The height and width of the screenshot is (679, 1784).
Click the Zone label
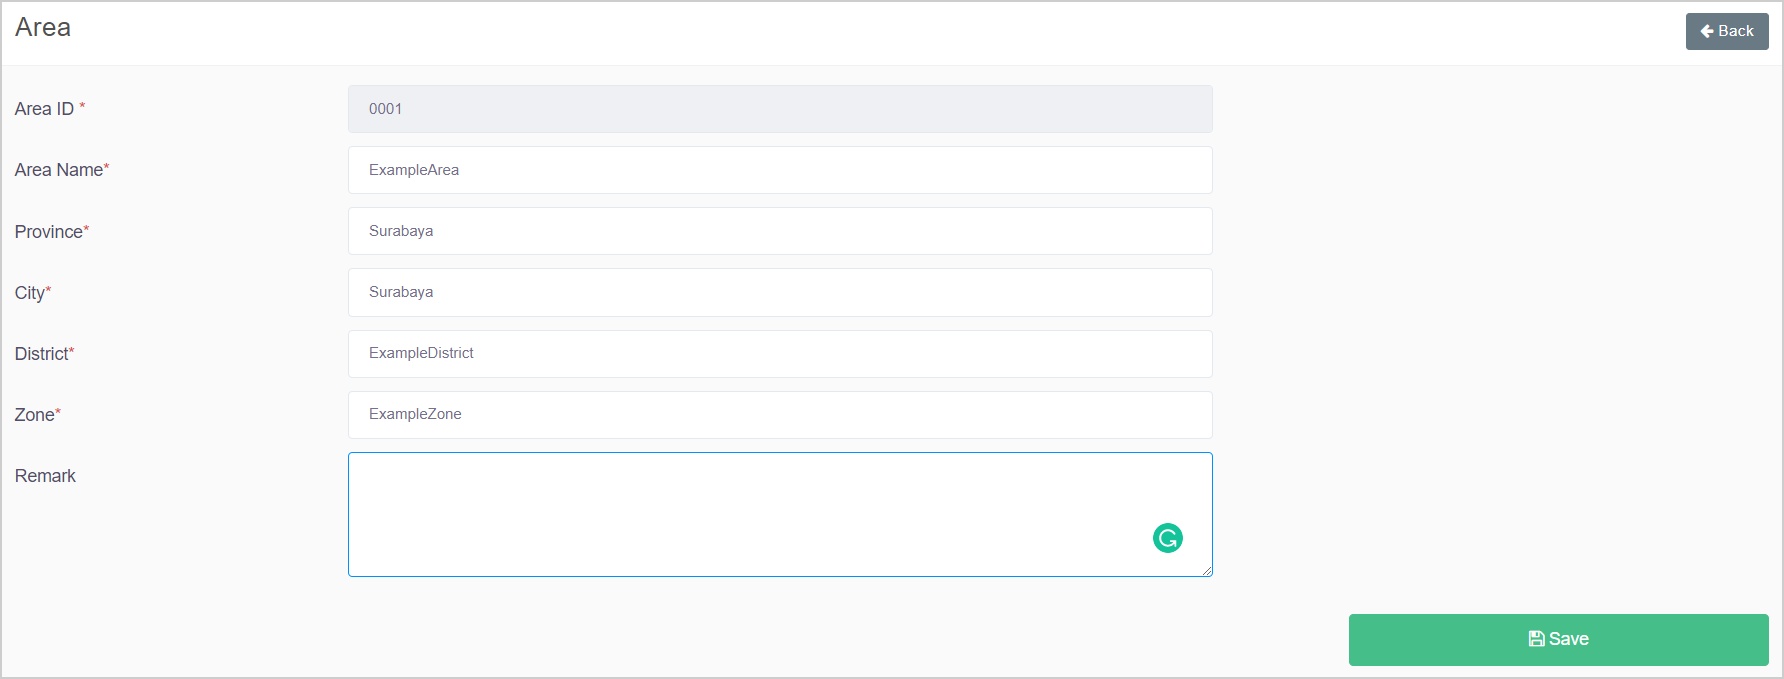[x=35, y=415]
